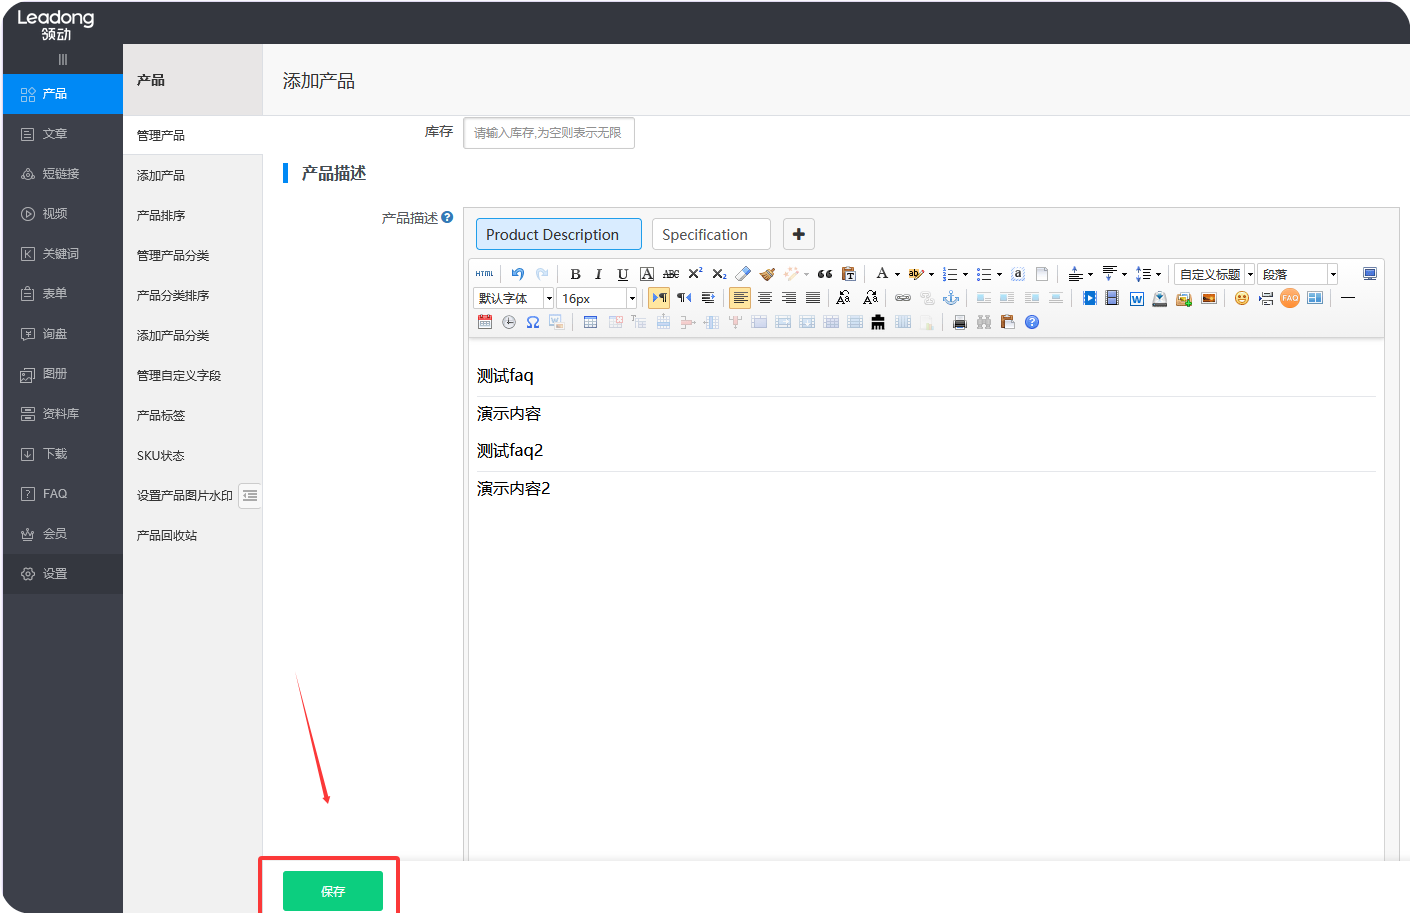
Task: Toggle justified text alignment
Action: 813,298
